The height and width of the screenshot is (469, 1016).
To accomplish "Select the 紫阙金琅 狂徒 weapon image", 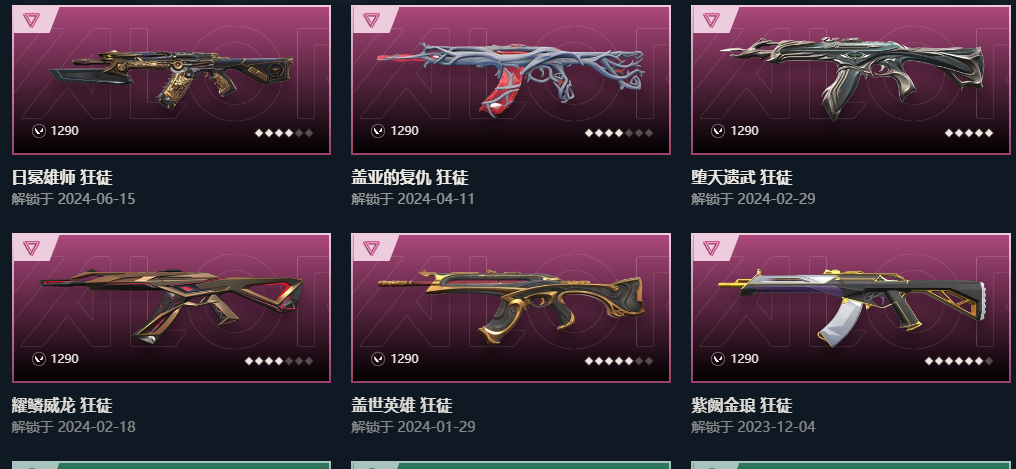I will click(x=851, y=308).
